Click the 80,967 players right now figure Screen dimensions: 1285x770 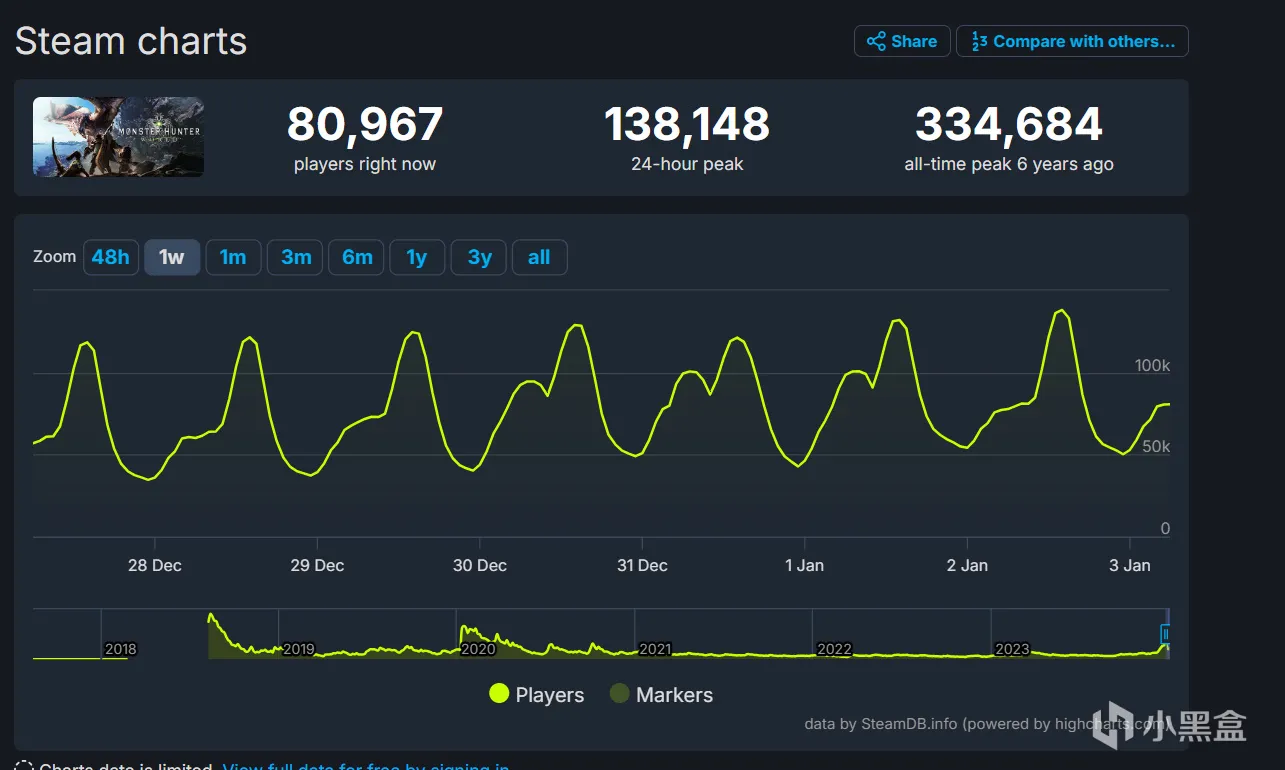coord(365,125)
